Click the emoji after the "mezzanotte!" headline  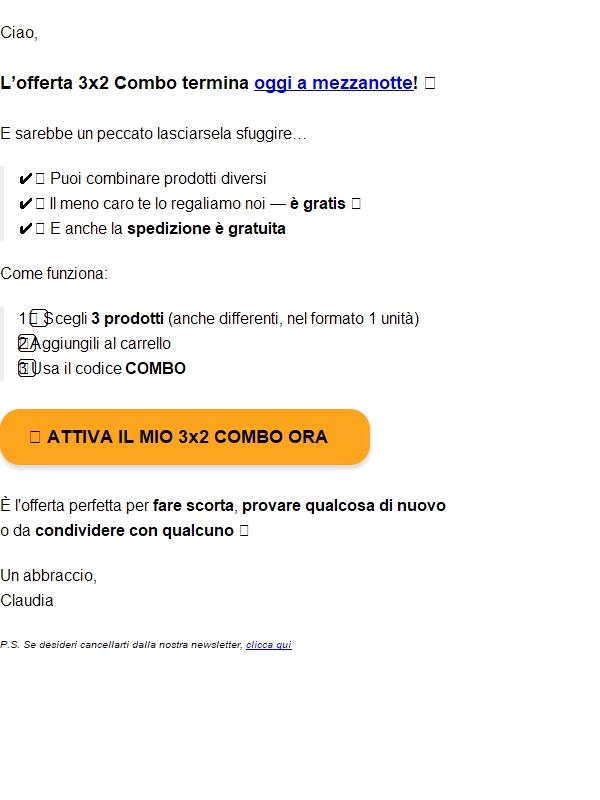point(430,84)
